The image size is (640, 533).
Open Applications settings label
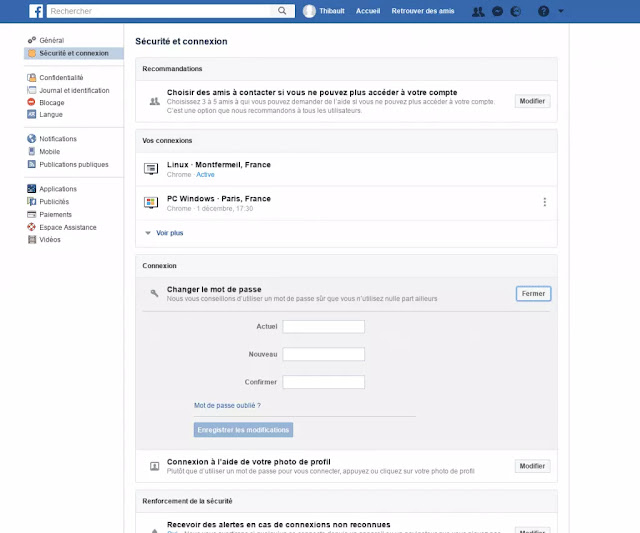tap(58, 189)
